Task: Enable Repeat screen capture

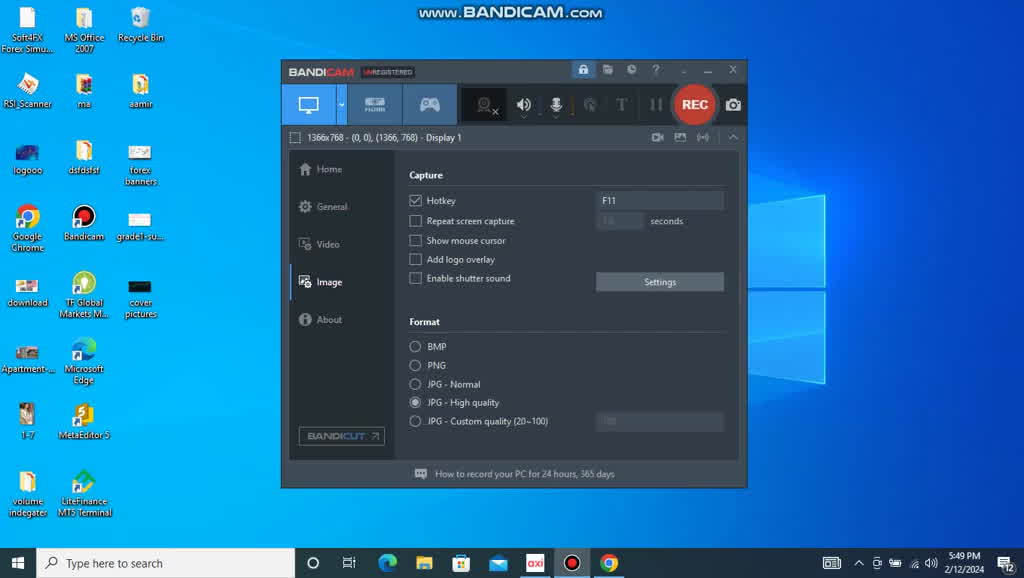Action: point(416,221)
